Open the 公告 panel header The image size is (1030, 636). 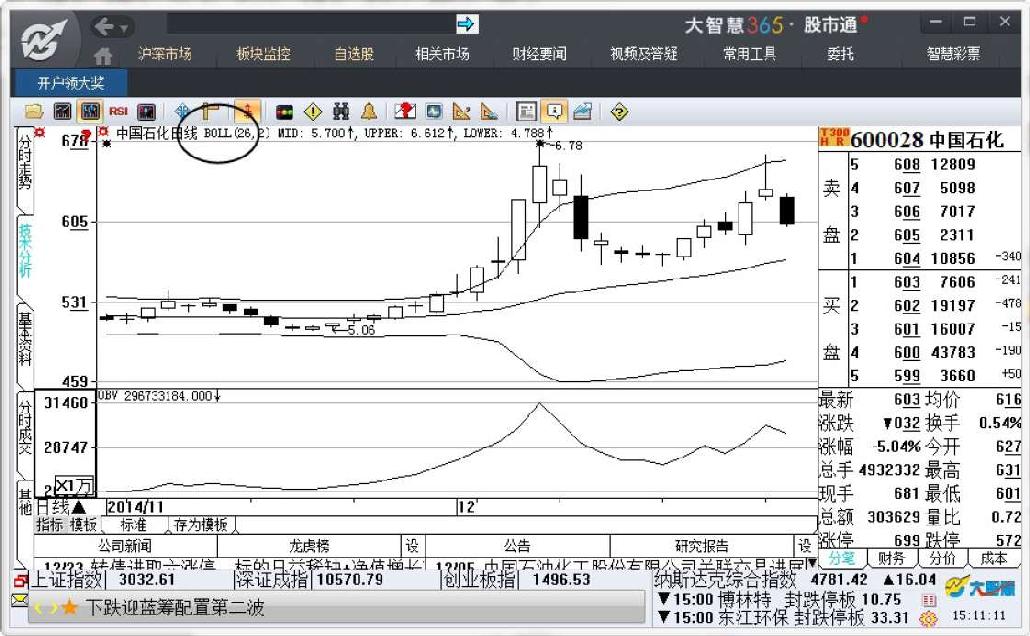[x=518, y=546]
